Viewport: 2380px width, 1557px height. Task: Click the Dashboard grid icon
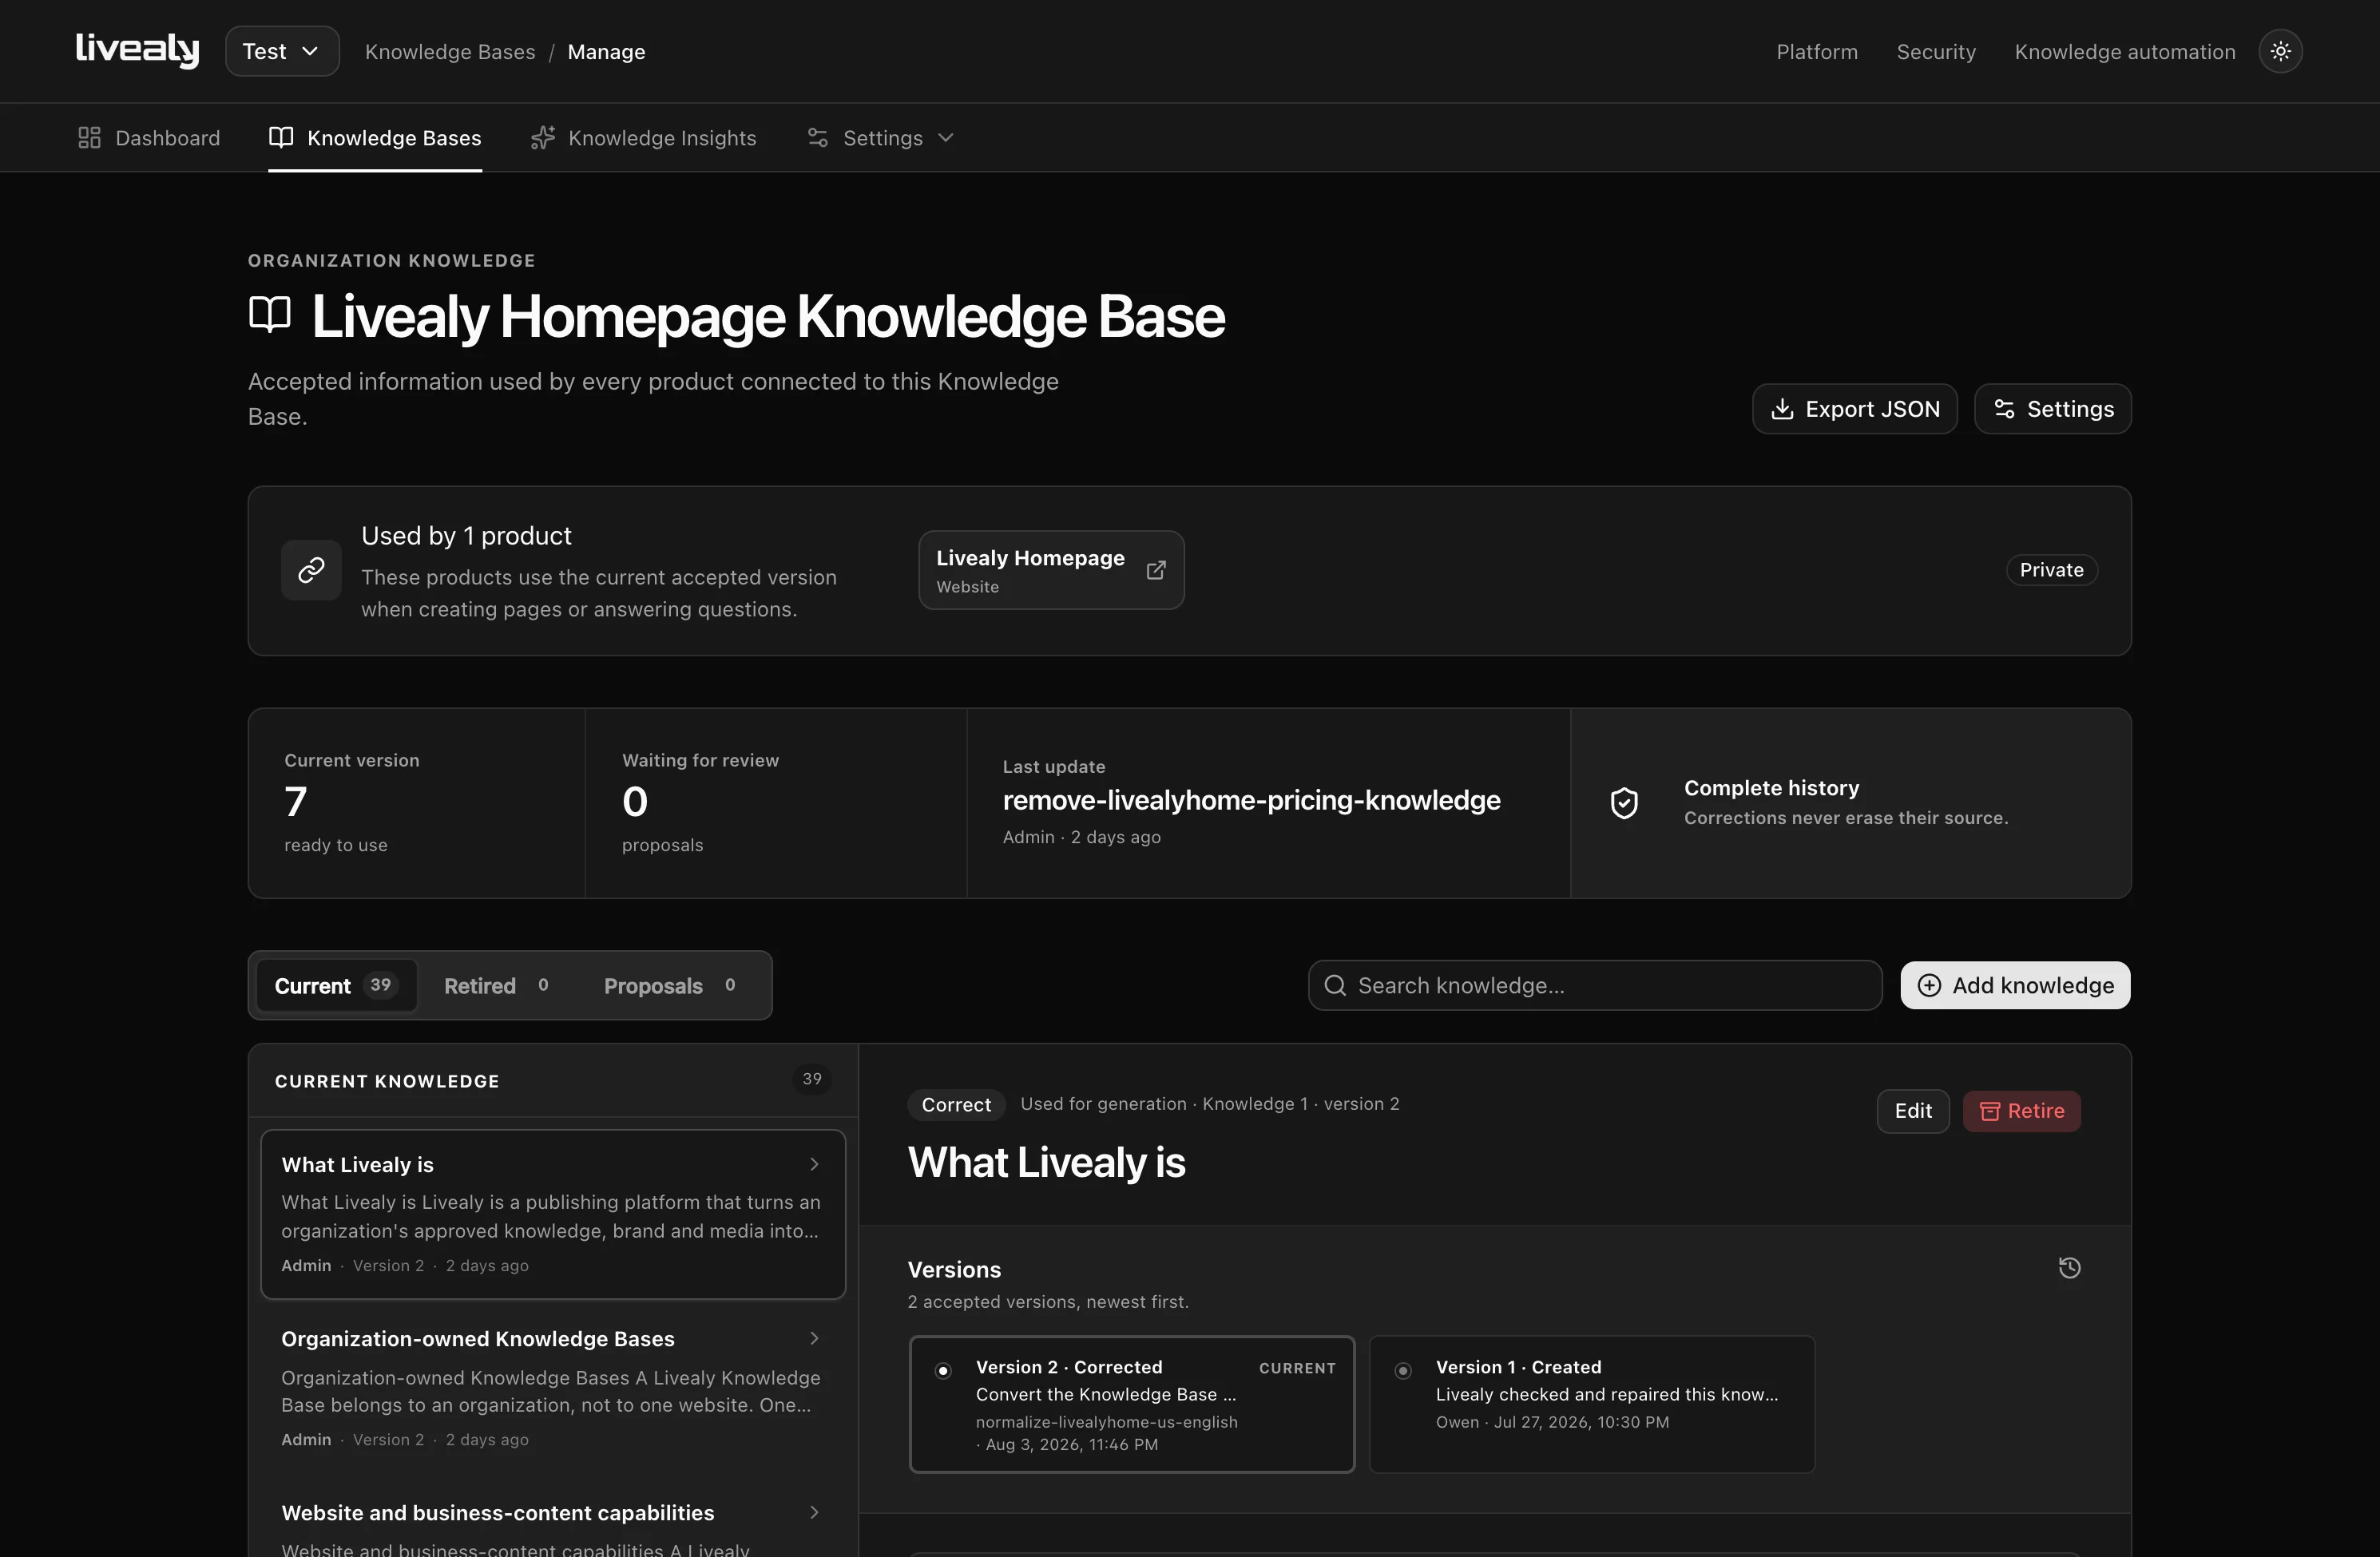coord(89,137)
